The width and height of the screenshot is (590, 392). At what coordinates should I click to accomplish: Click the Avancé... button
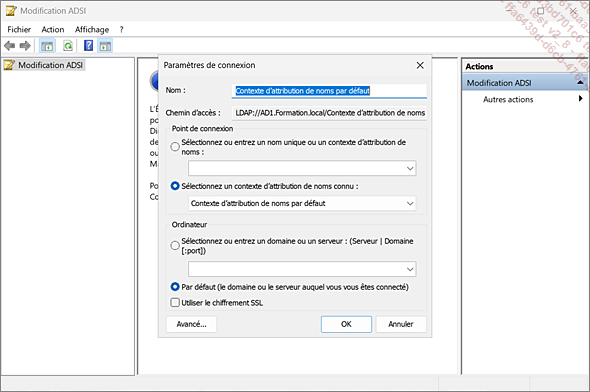click(192, 324)
